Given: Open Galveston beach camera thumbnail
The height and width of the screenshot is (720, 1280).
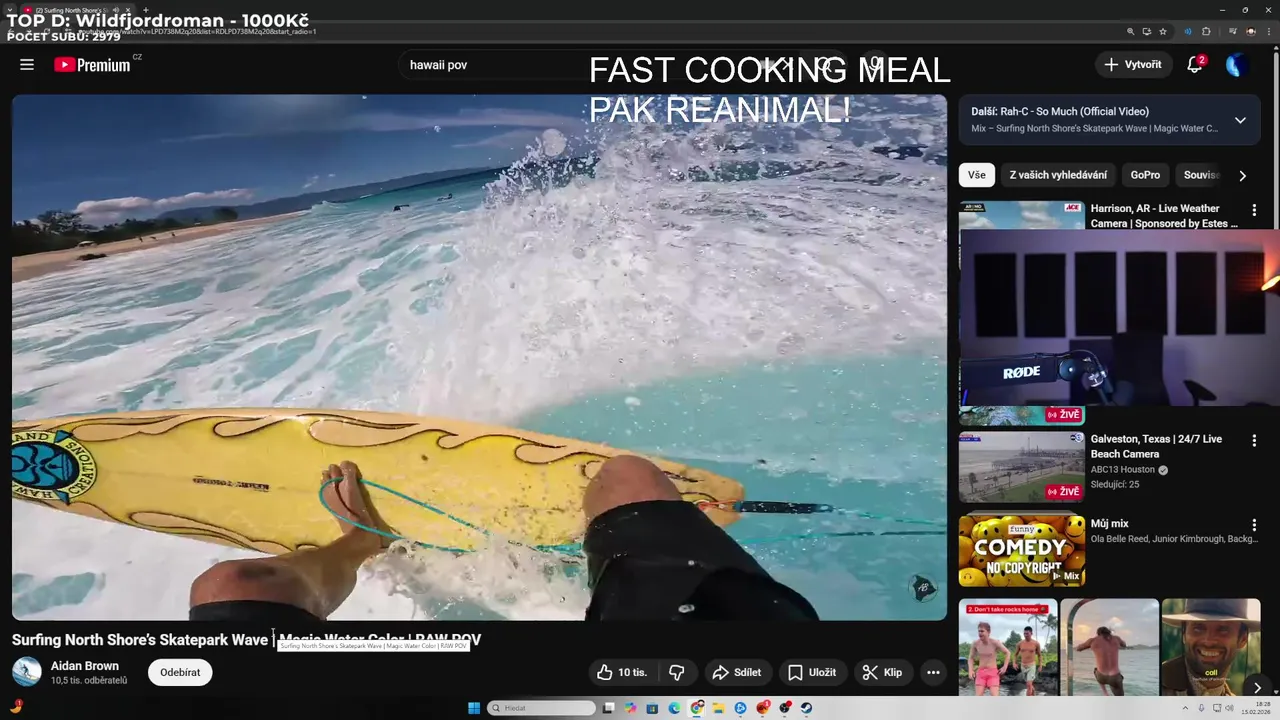Looking at the screenshot, I should point(1022,467).
